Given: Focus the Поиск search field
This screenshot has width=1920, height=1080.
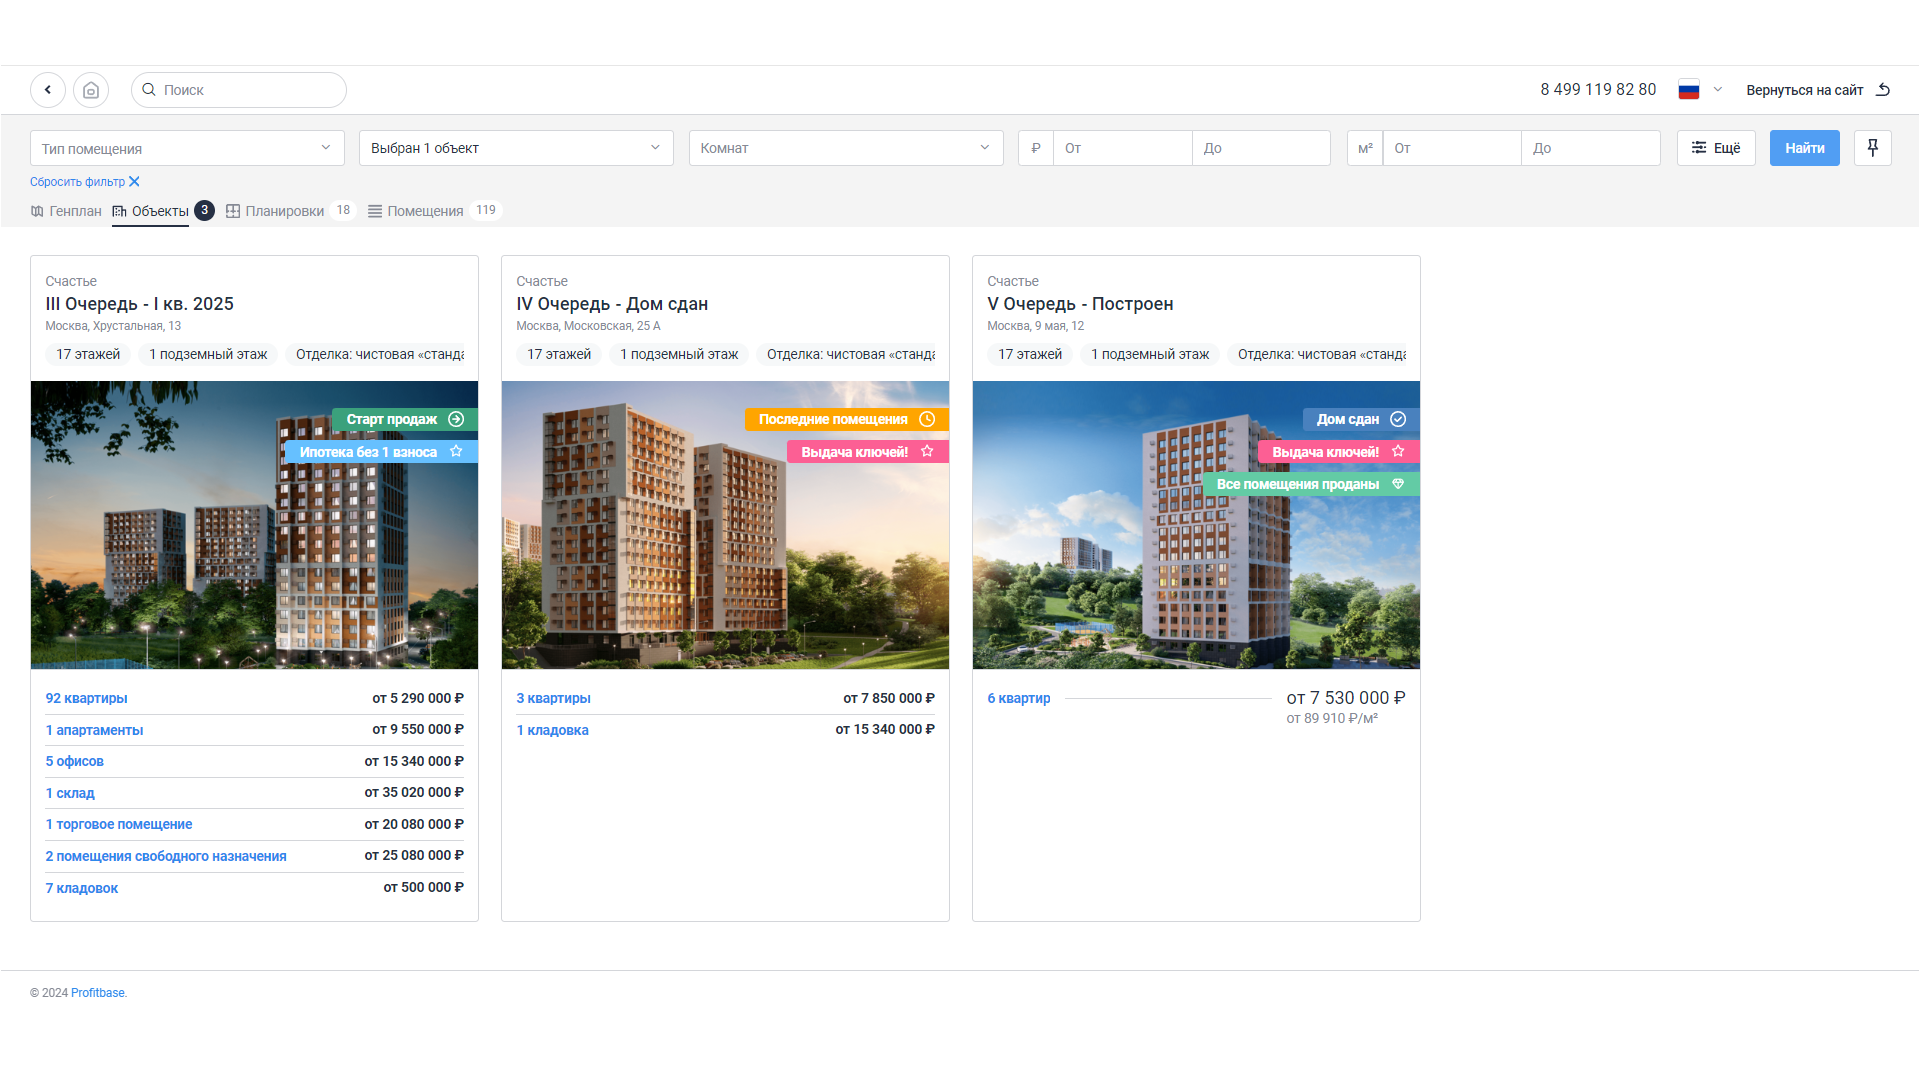Looking at the screenshot, I should (239, 90).
